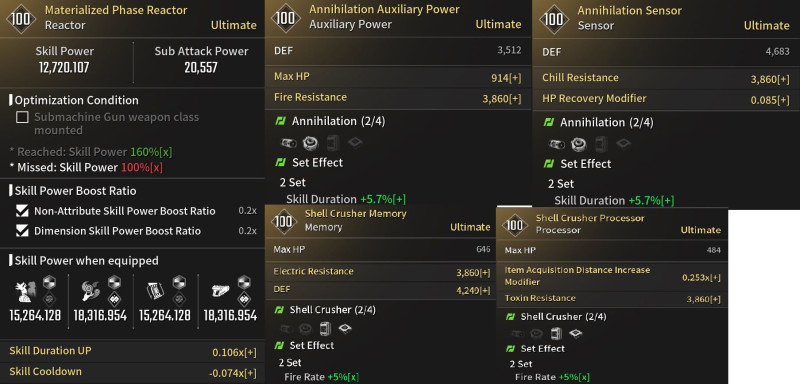Select the pistol-shaped skill icon in the reactor panel
The height and width of the screenshot is (384, 800).
(220, 292)
